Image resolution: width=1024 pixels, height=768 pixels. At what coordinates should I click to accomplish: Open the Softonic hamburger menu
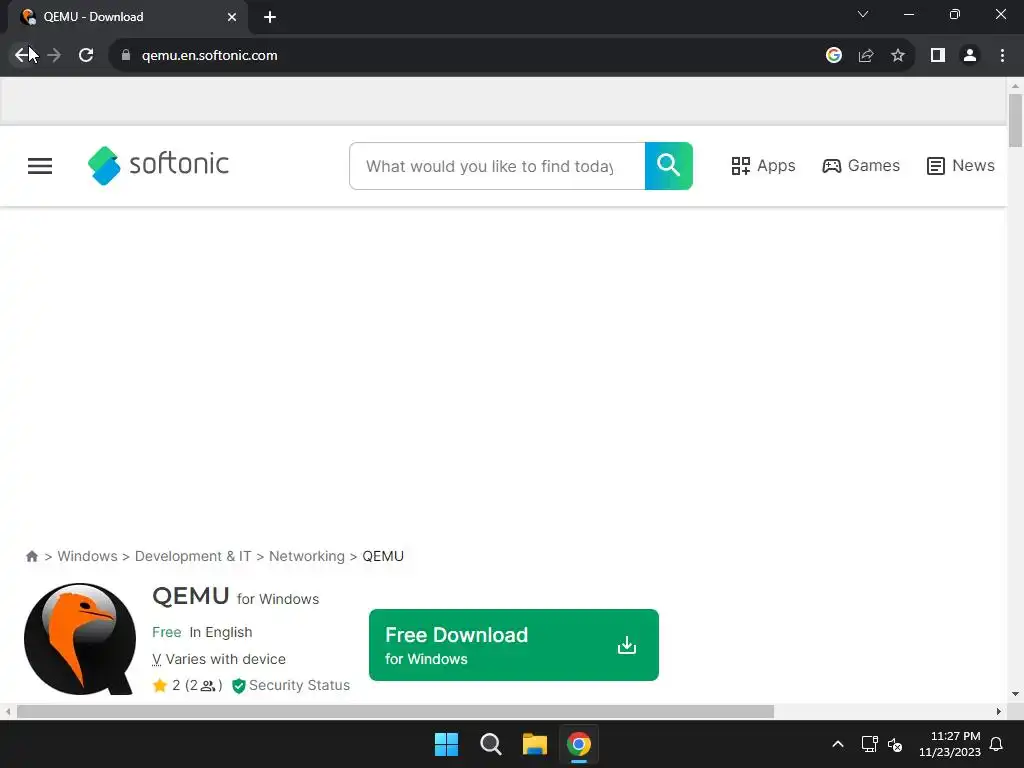pos(40,166)
